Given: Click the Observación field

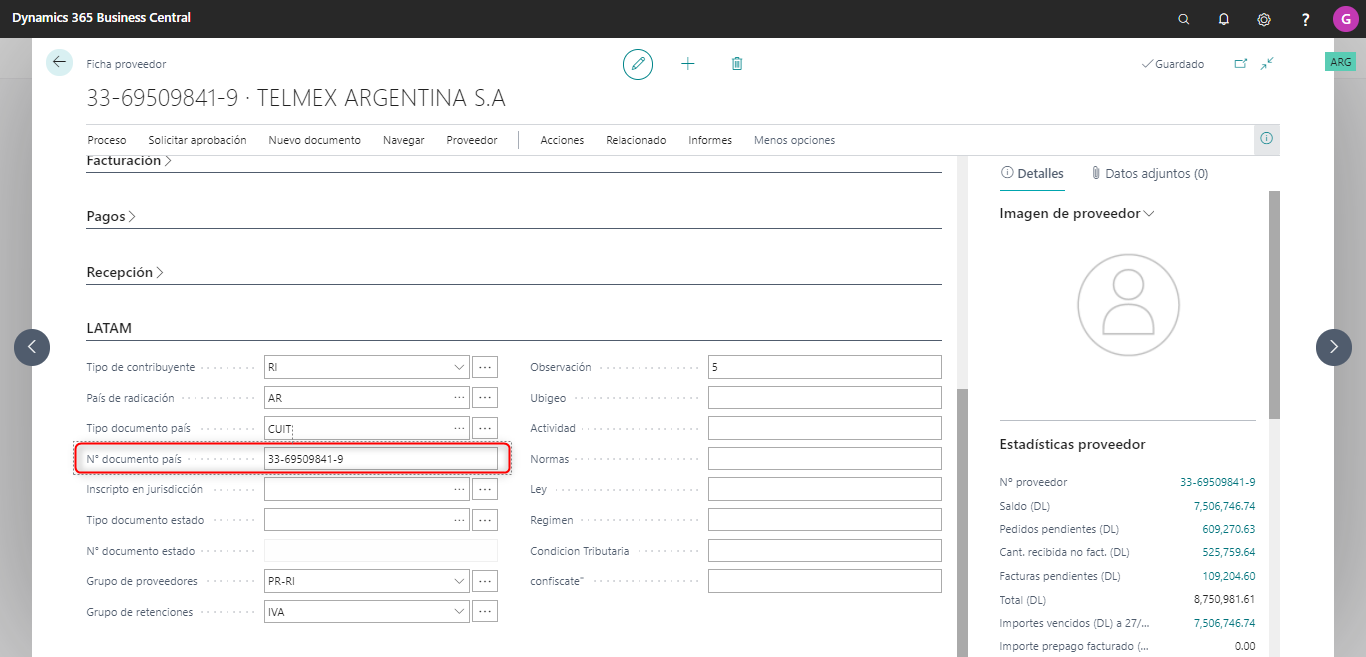Looking at the screenshot, I should [x=824, y=367].
